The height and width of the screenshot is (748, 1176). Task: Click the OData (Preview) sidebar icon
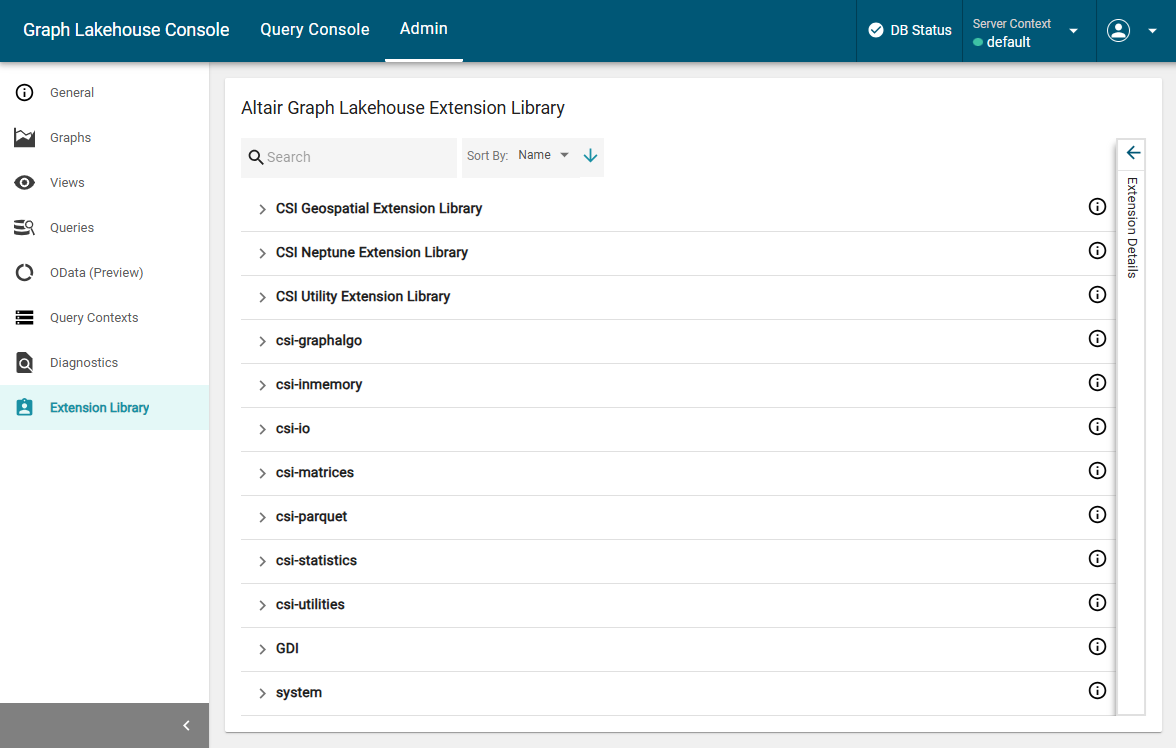pos(25,273)
